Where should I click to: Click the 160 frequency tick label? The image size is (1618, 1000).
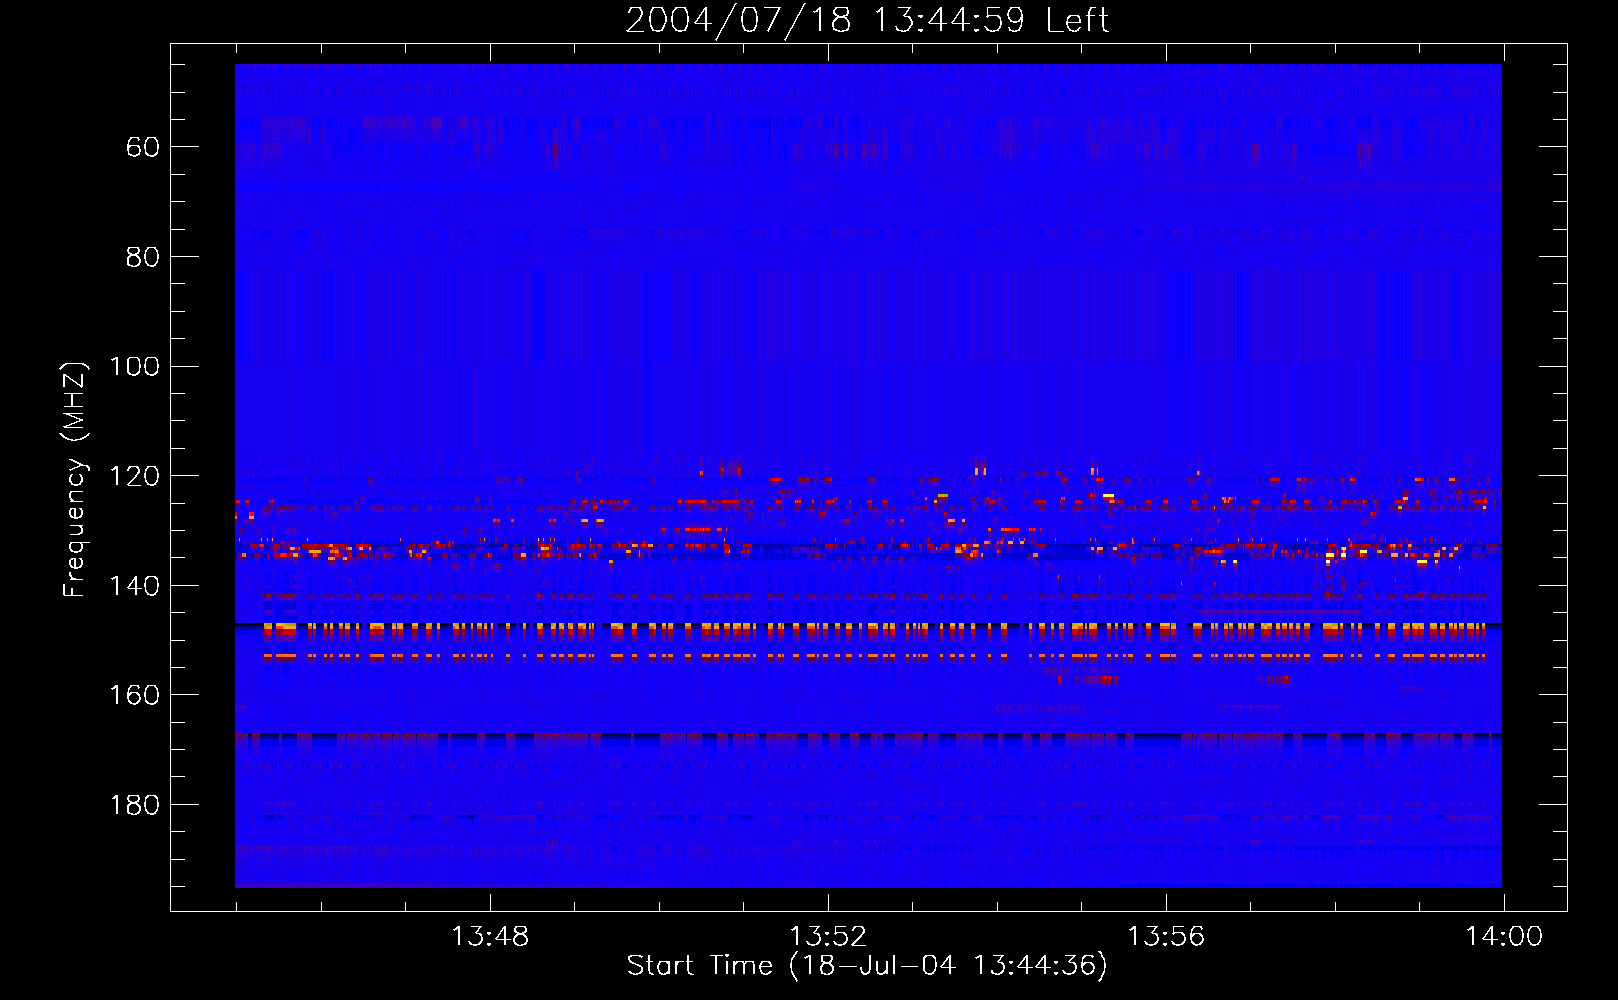click(134, 695)
